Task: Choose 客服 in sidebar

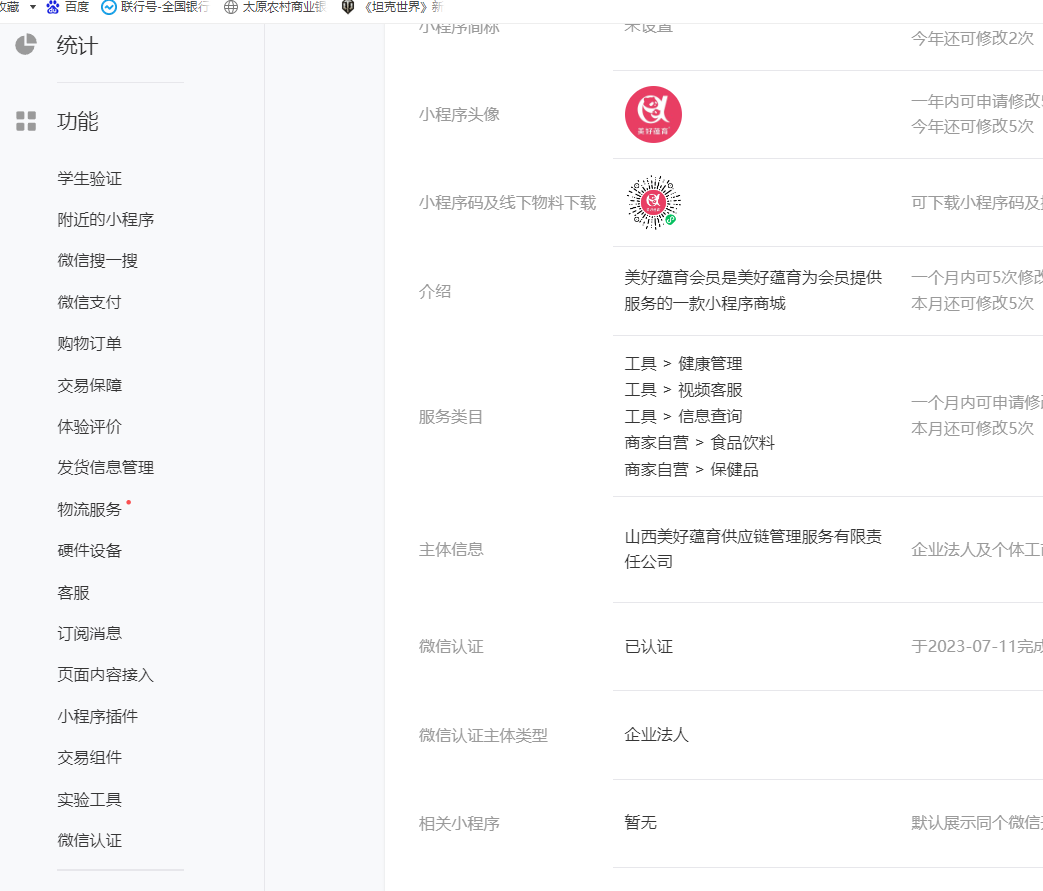Action: (74, 592)
